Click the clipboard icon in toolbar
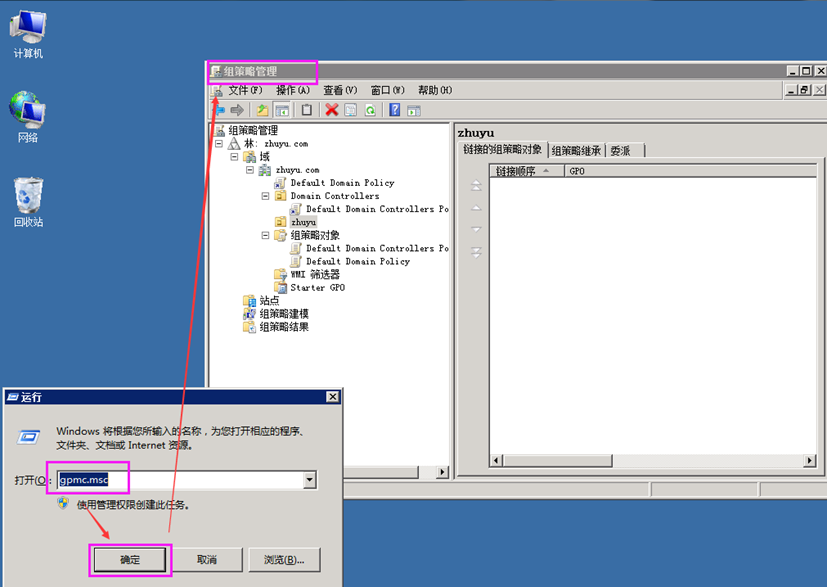 coord(307,110)
